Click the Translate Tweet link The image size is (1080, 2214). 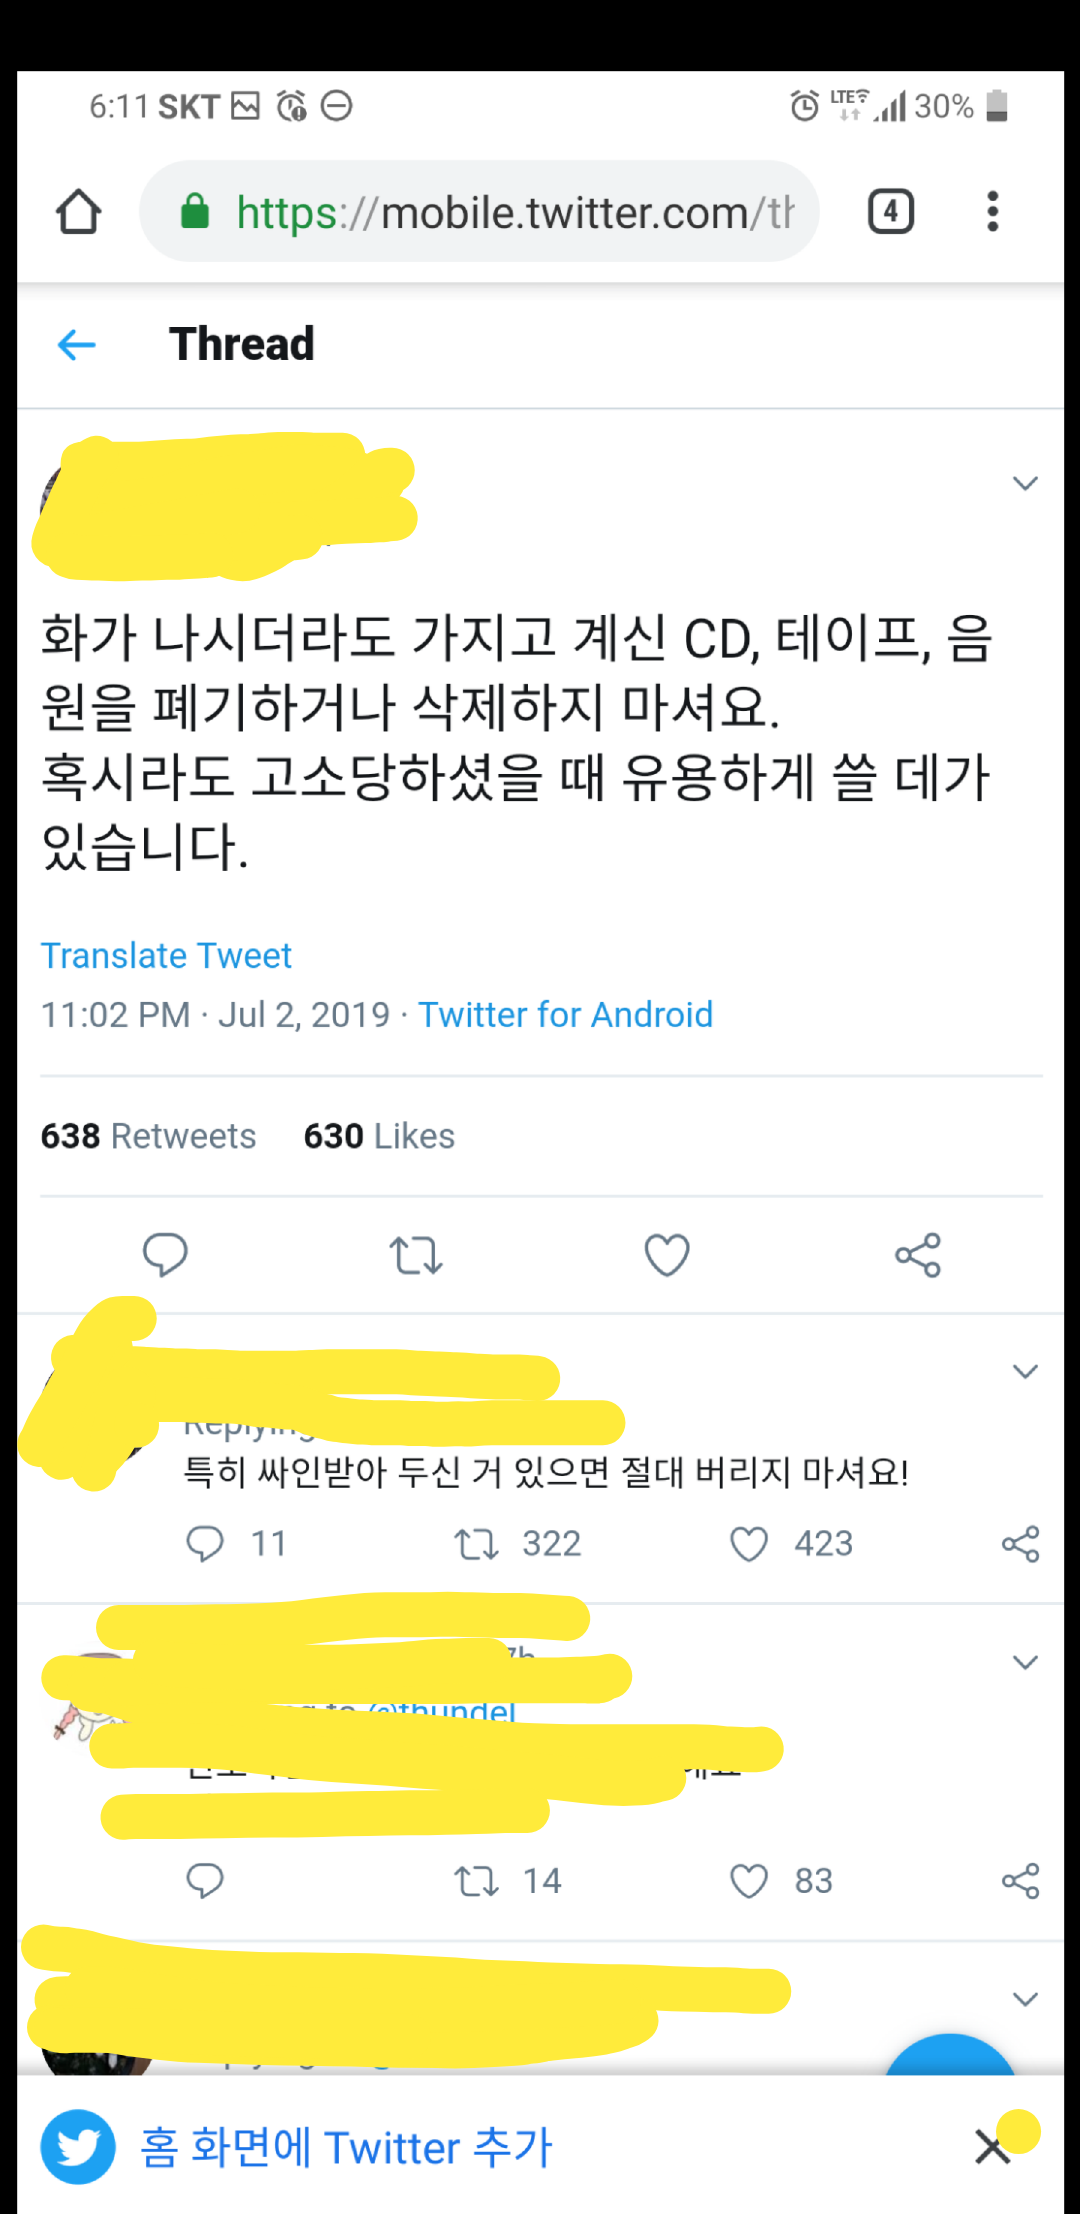(166, 956)
